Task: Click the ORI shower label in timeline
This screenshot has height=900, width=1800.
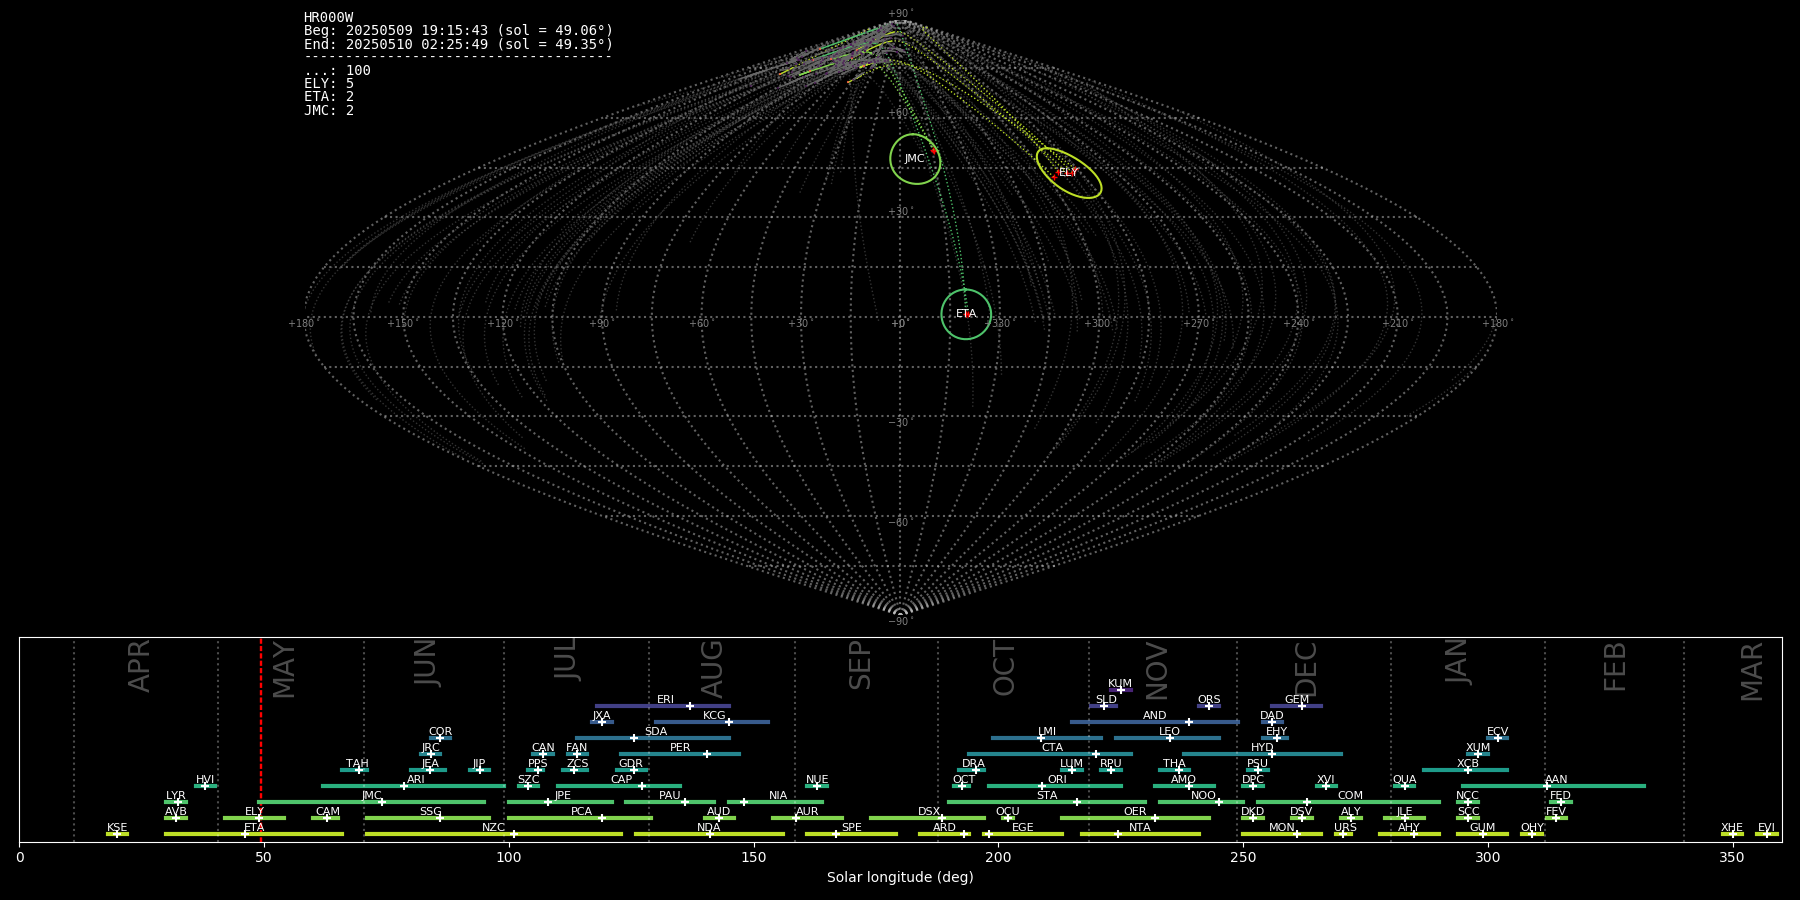Action: (x=1057, y=780)
